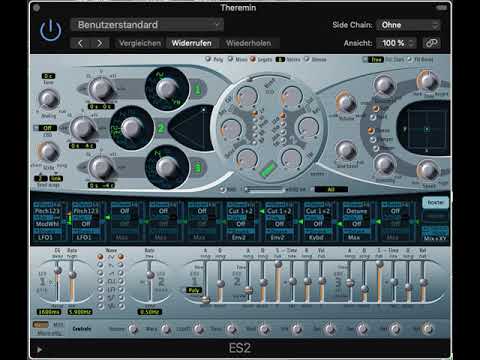Click the Distortion amount knob

[384, 85]
